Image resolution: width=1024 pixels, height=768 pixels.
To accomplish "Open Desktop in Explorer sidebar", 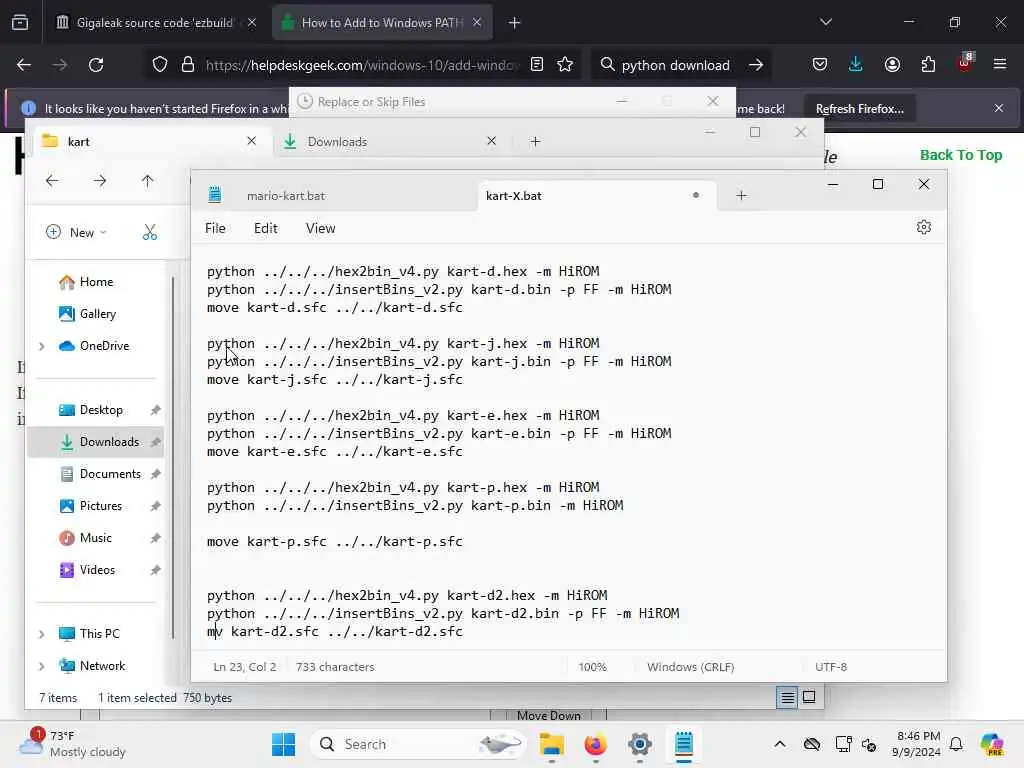I will click(x=101, y=410).
